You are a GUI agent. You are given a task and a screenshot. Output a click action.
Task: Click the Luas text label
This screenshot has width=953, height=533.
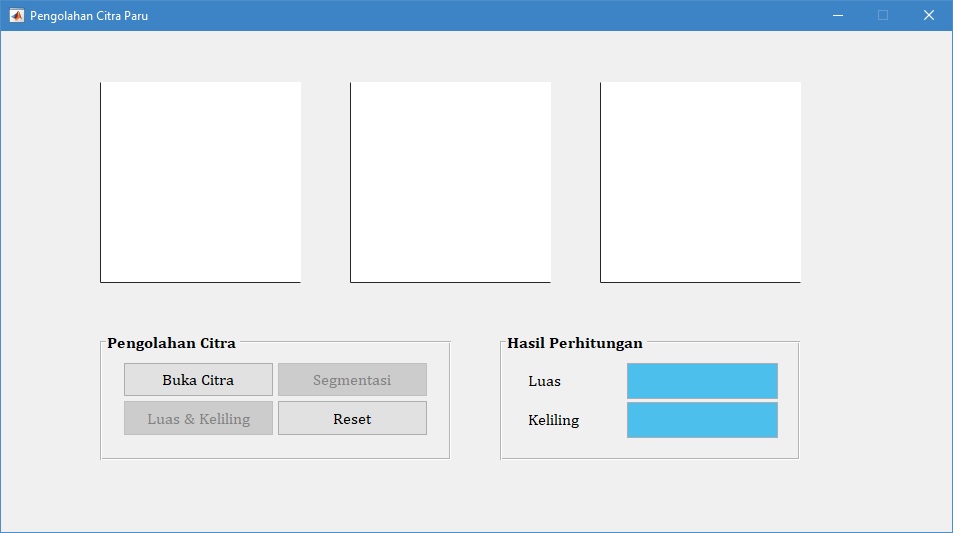coord(545,381)
